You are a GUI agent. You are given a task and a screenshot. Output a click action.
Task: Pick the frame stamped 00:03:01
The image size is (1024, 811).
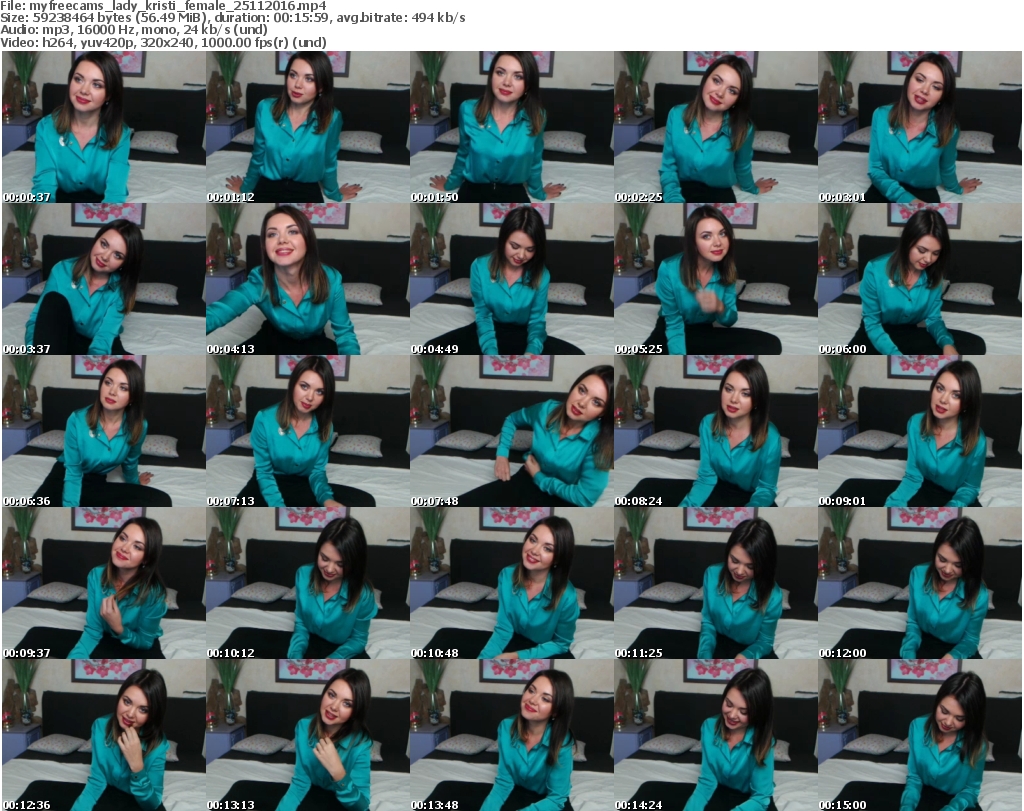(919, 127)
